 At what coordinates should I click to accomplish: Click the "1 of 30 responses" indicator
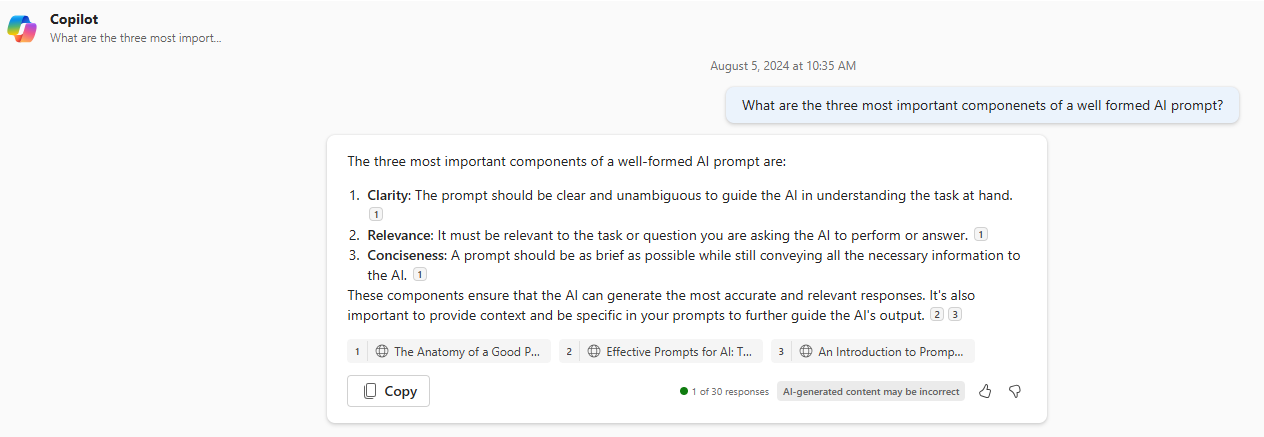click(724, 391)
